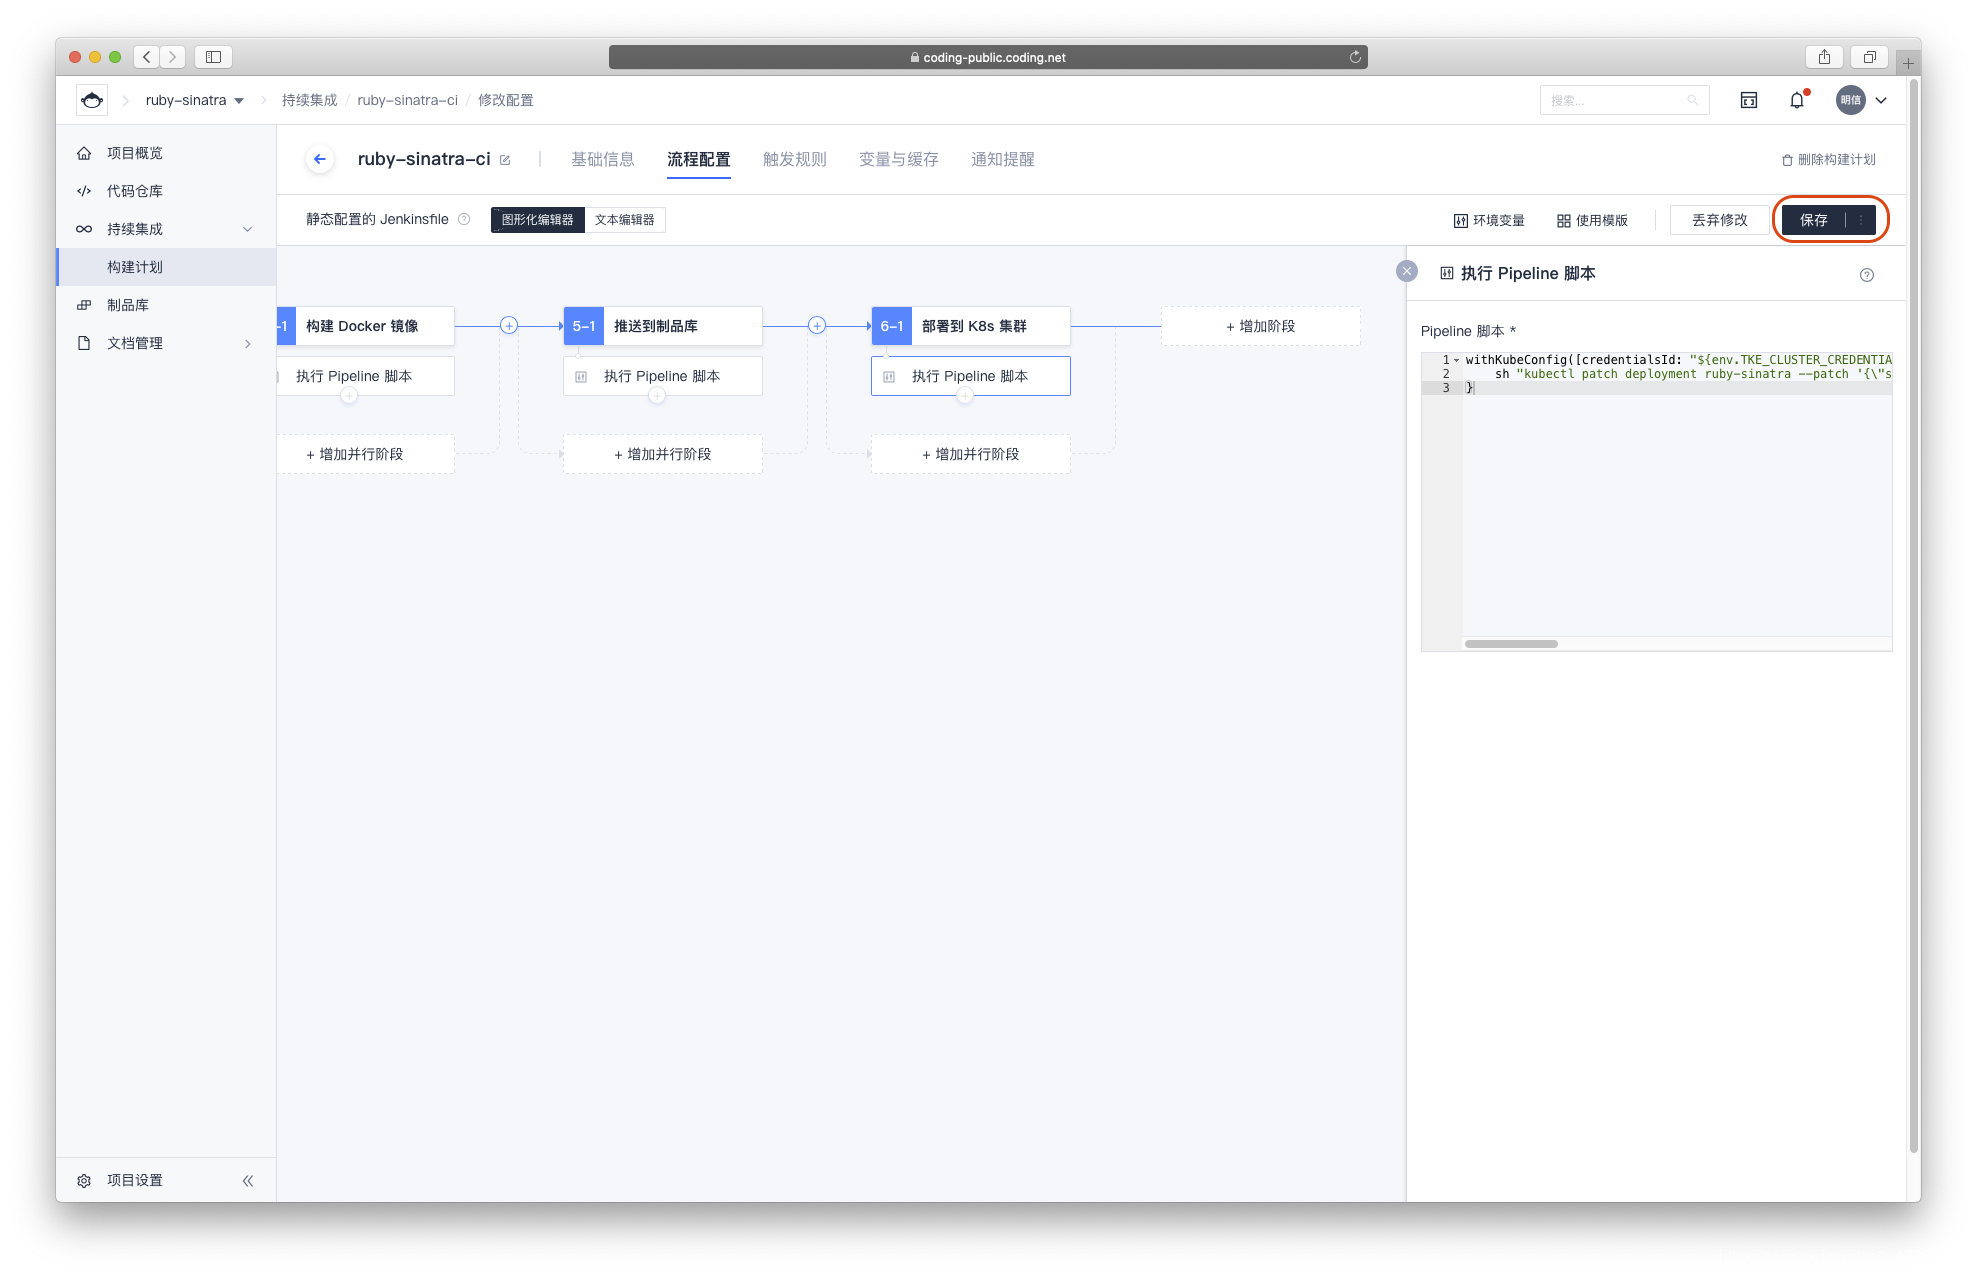
Task: Collapse the sidebar with double chevron
Action: pyautogui.click(x=248, y=1181)
